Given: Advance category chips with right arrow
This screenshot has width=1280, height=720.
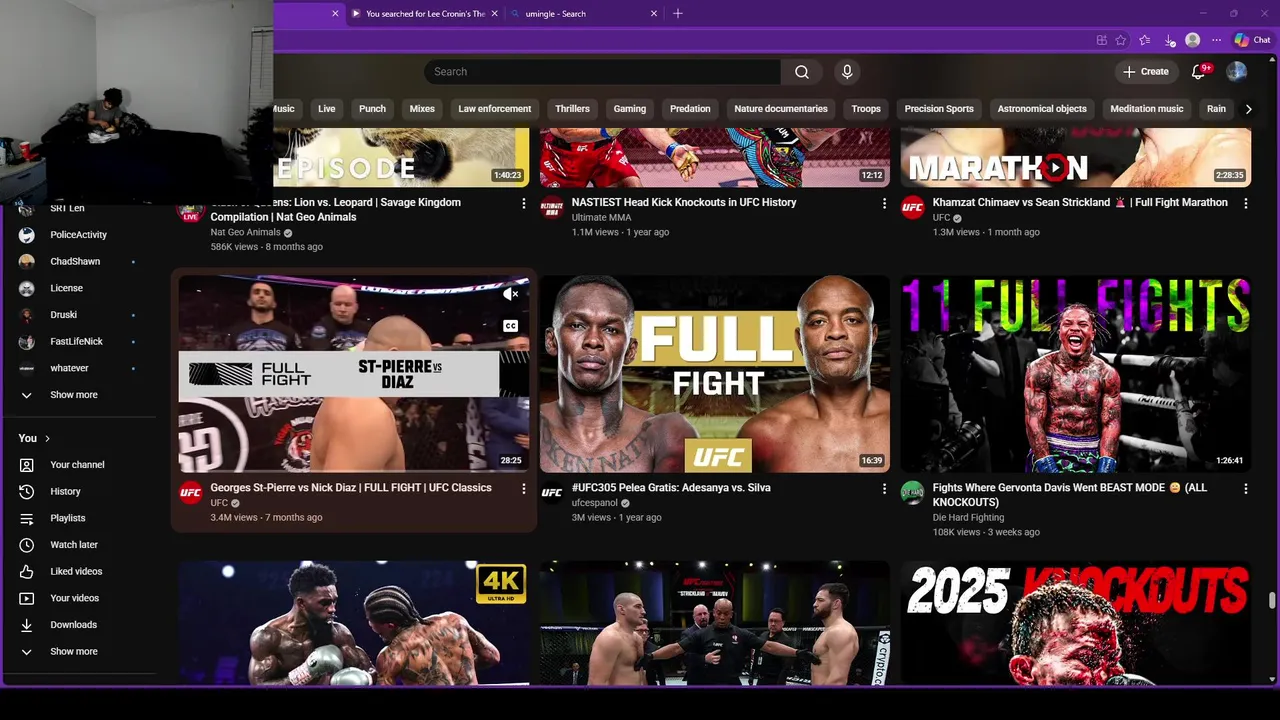Looking at the screenshot, I should 1248,109.
